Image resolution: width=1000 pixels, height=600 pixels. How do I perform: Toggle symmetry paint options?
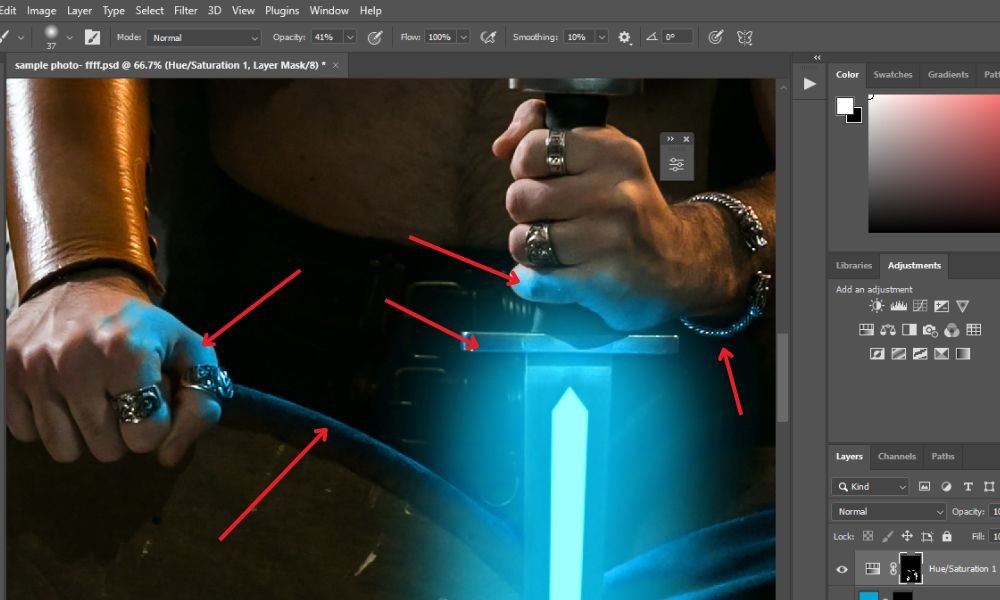coord(744,38)
